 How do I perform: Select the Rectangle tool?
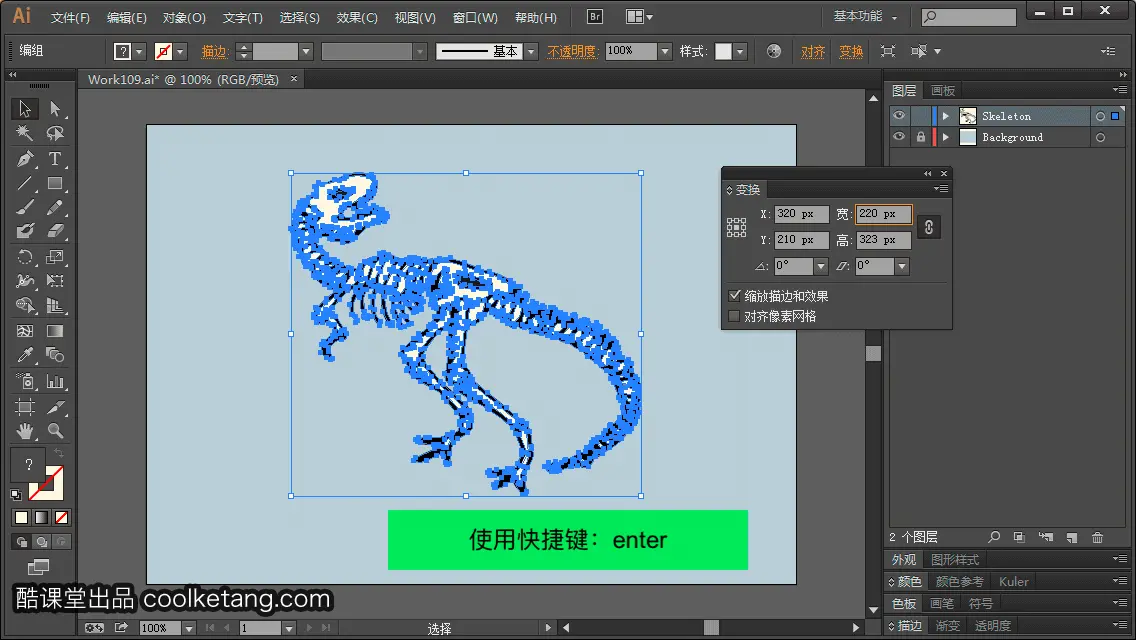click(55, 183)
